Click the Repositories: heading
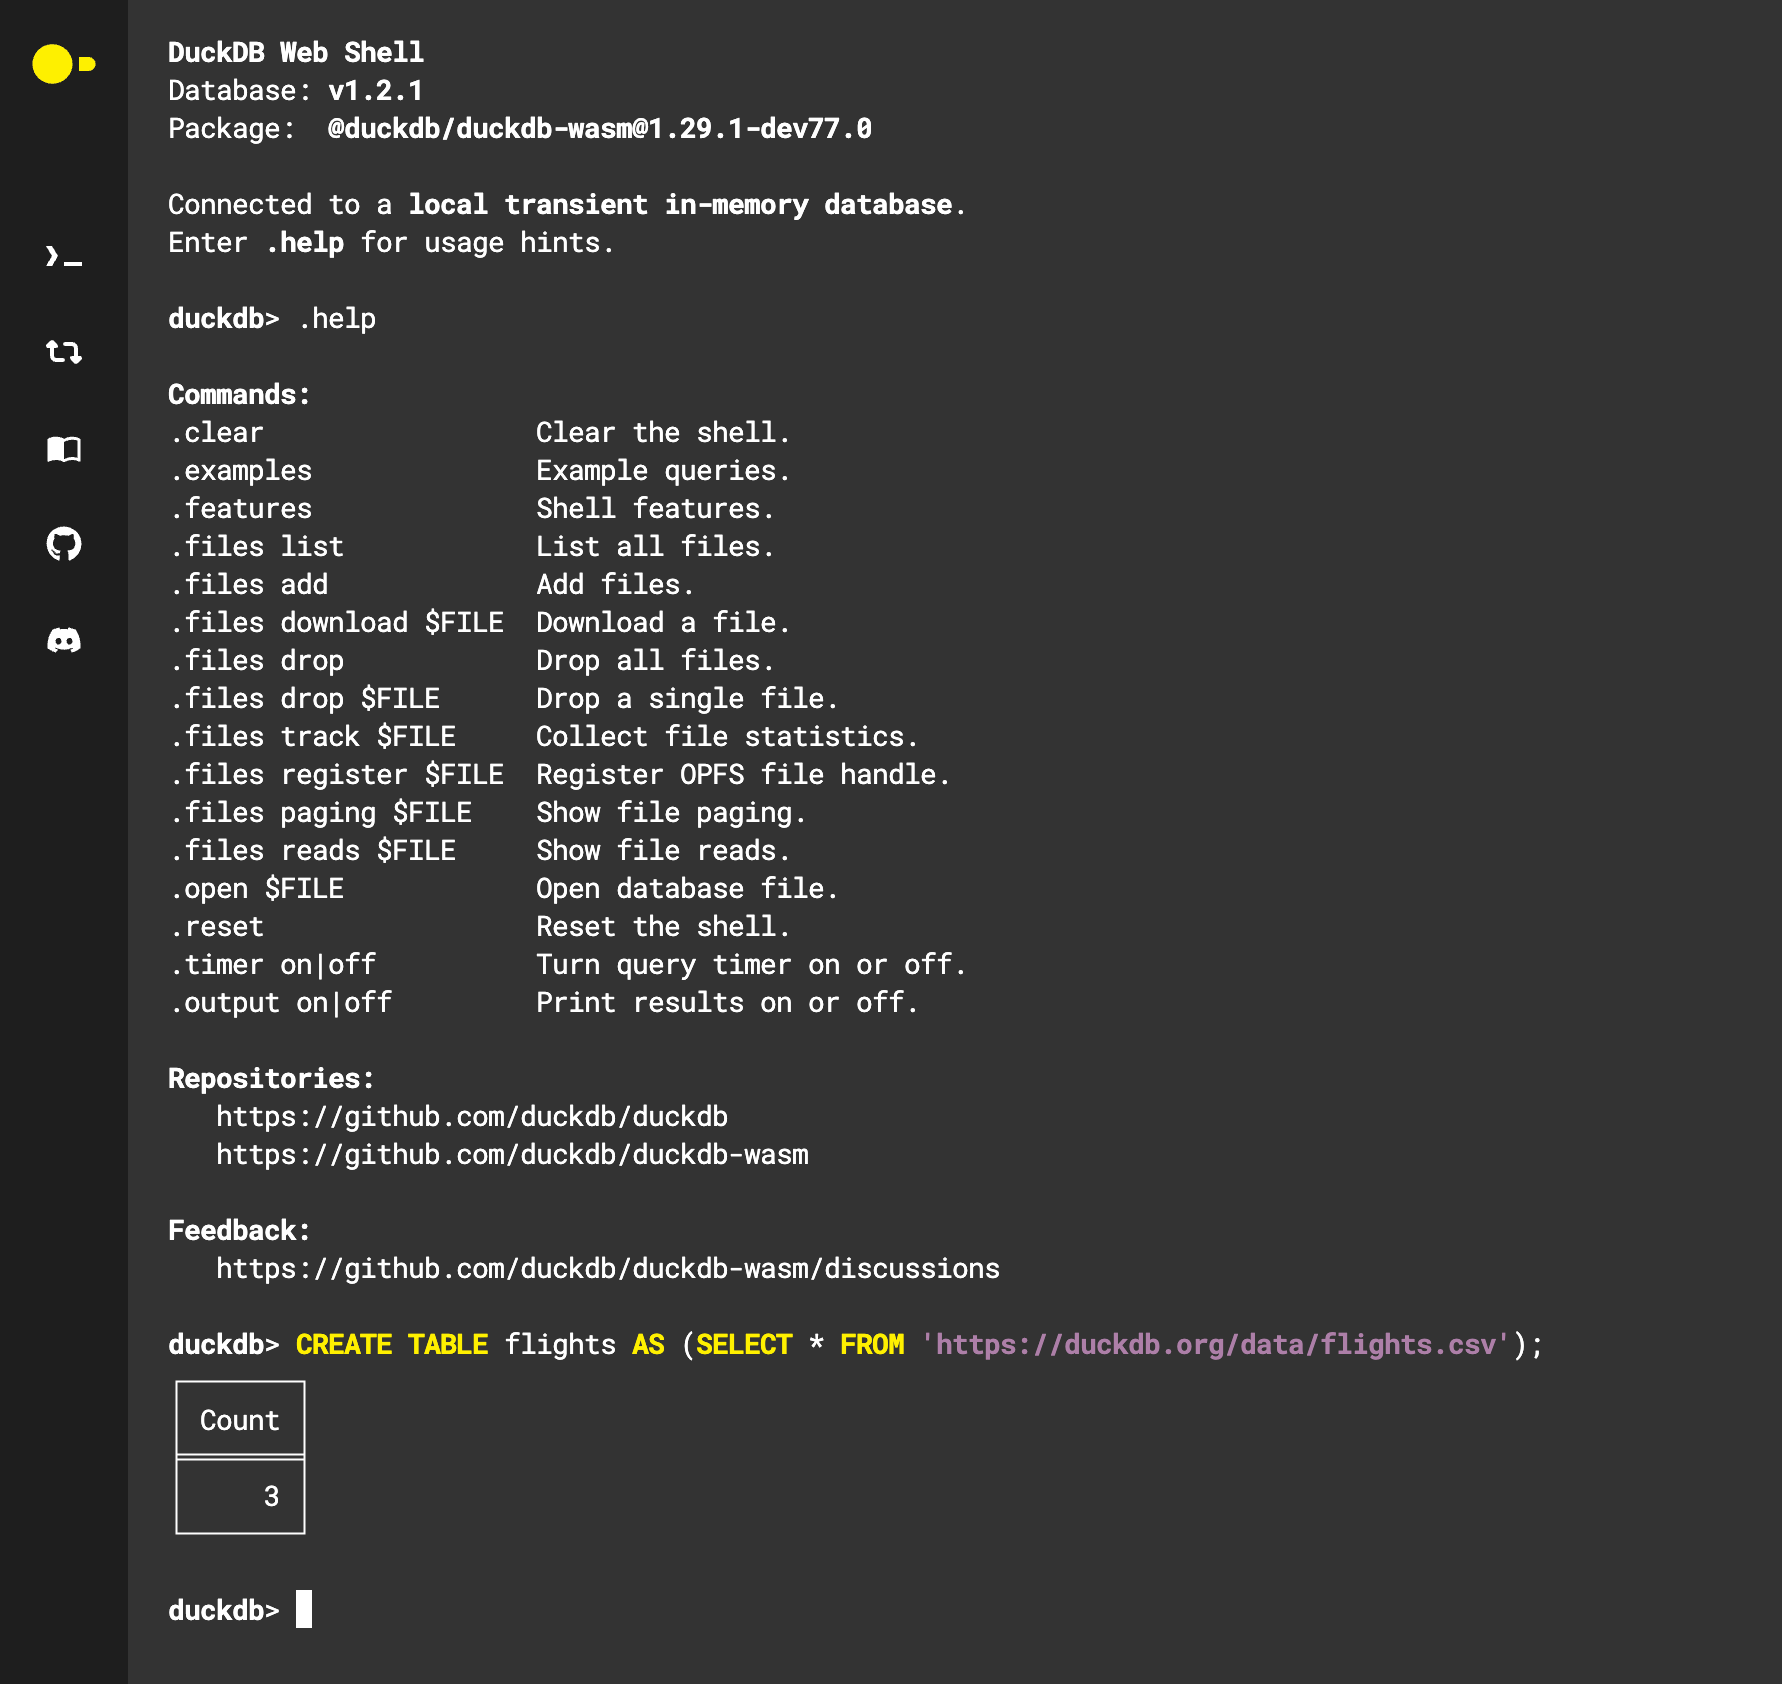The image size is (1782, 1684). tap(271, 1078)
